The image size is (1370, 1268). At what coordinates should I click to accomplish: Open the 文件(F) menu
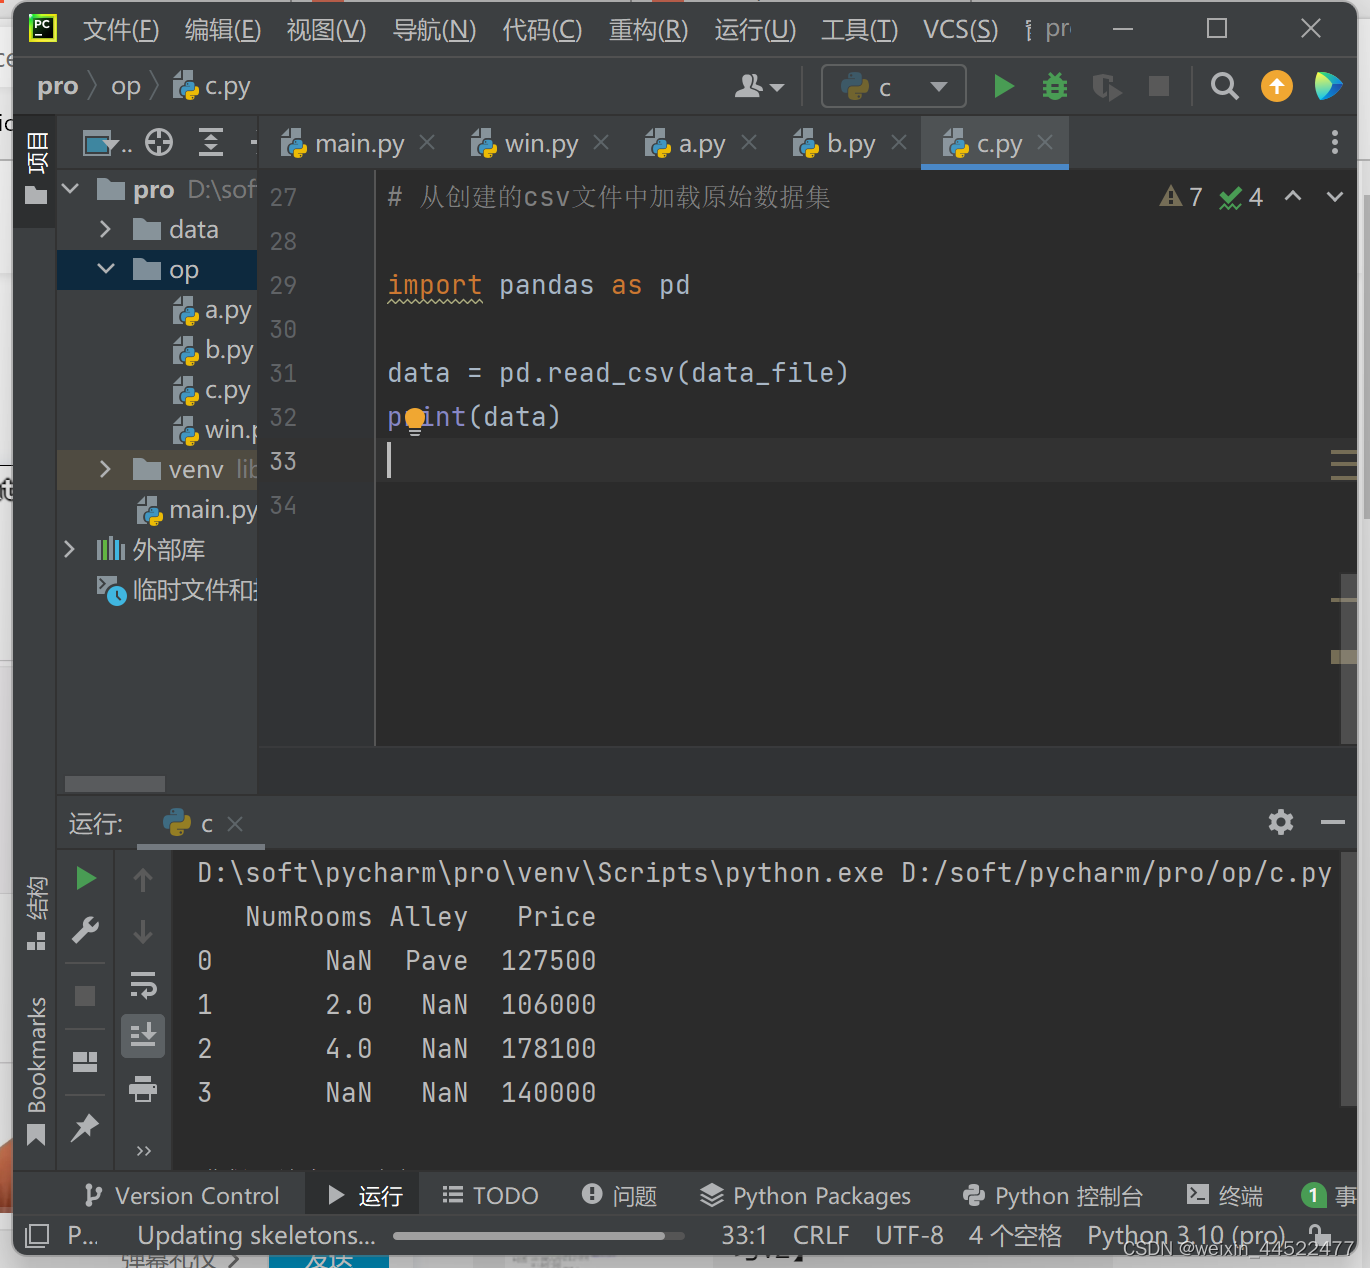pos(121,30)
